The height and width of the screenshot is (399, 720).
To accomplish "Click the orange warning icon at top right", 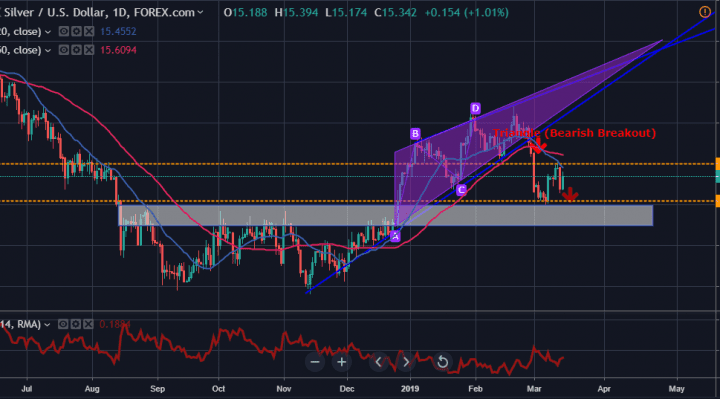I will (x=705, y=12).
